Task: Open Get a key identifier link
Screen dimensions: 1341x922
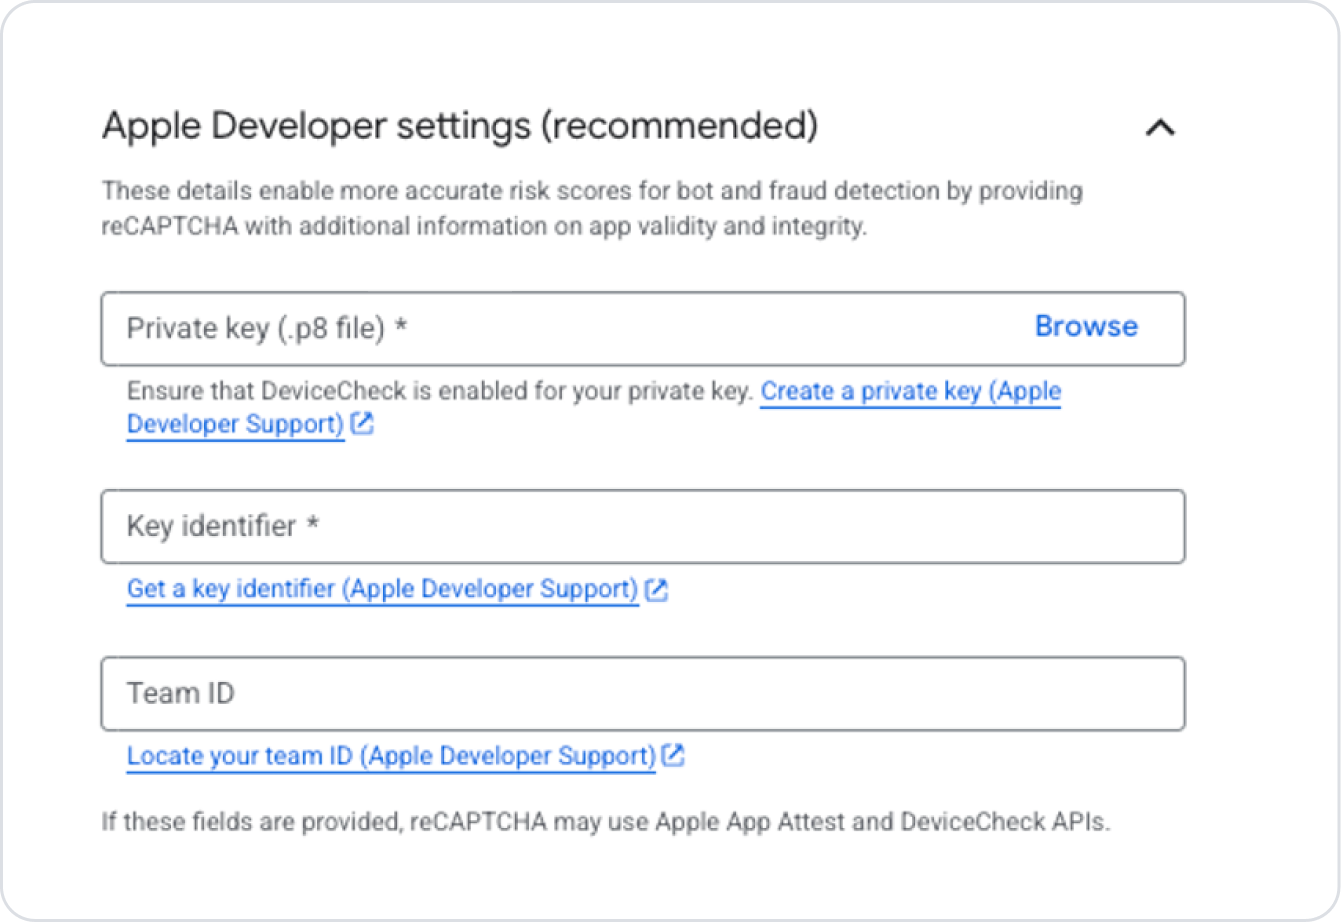Action: 382,589
